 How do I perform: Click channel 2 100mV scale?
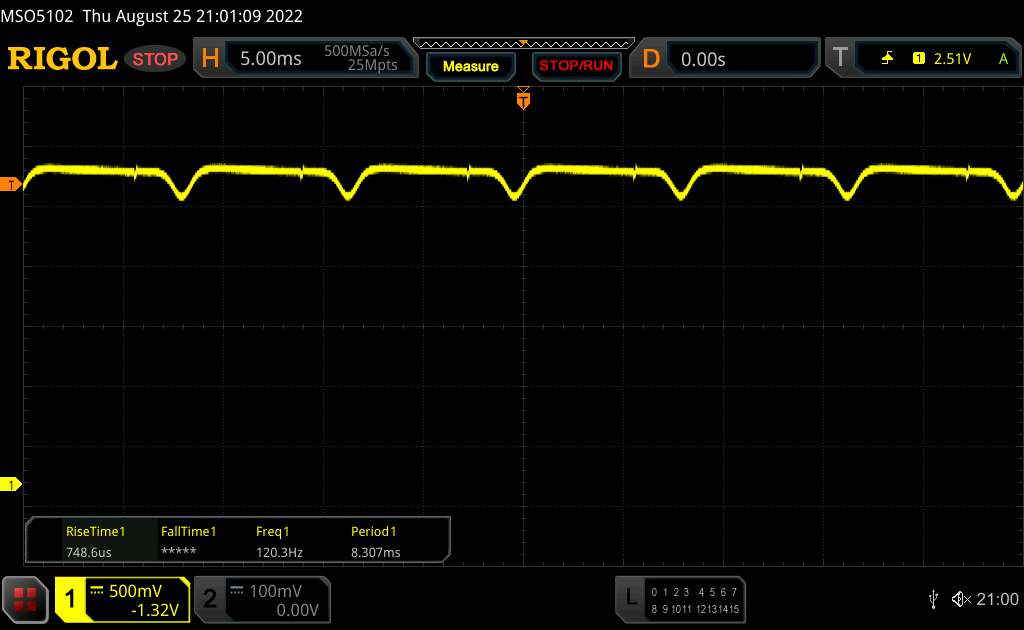point(276,591)
